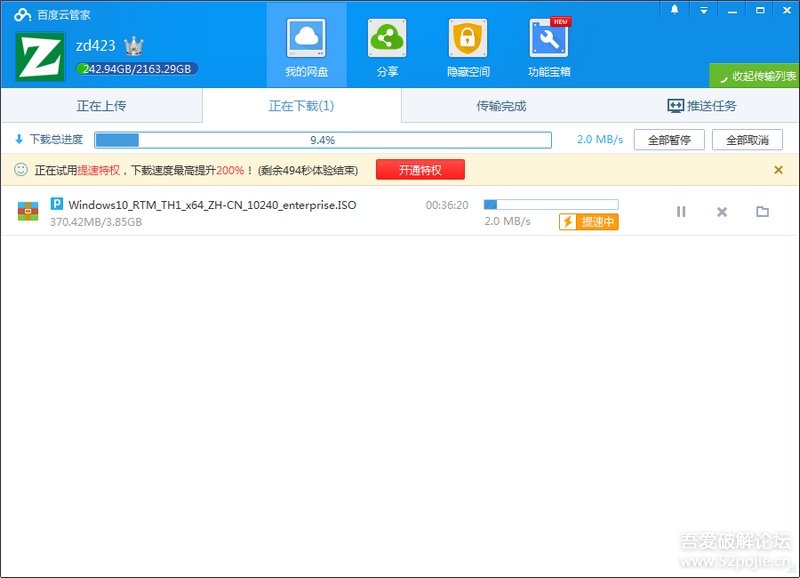Click the zd423 user avatar
The width and height of the screenshot is (800, 578).
[x=40, y=56]
